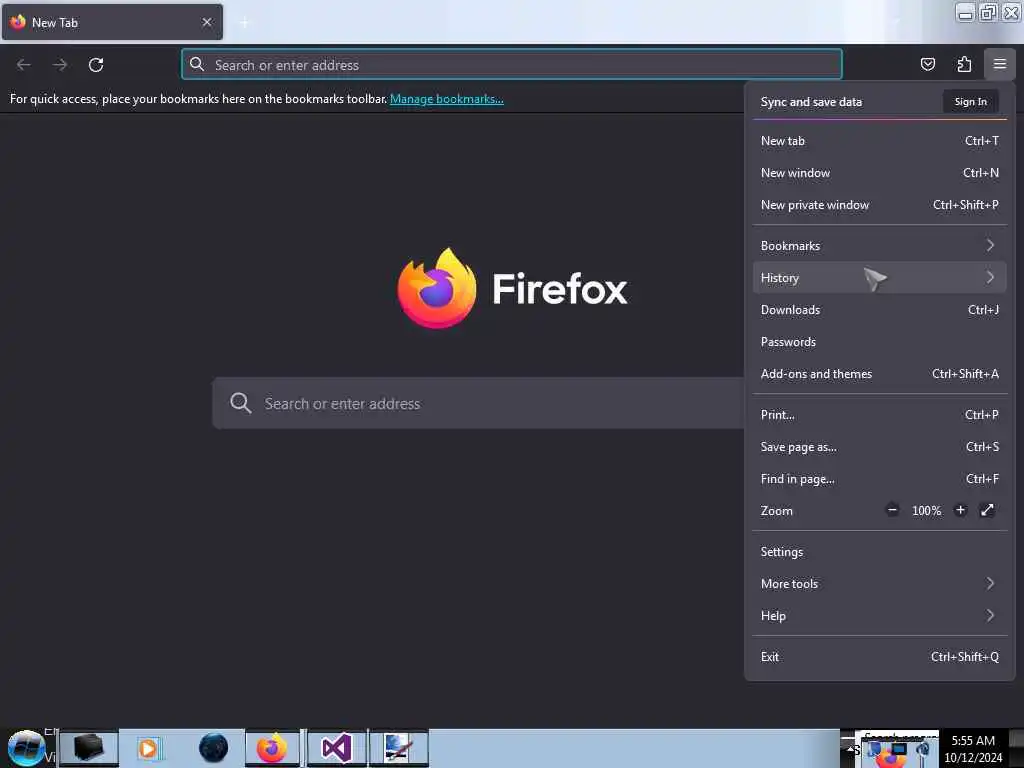Choose New private window menu item

[x=880, y=204]
